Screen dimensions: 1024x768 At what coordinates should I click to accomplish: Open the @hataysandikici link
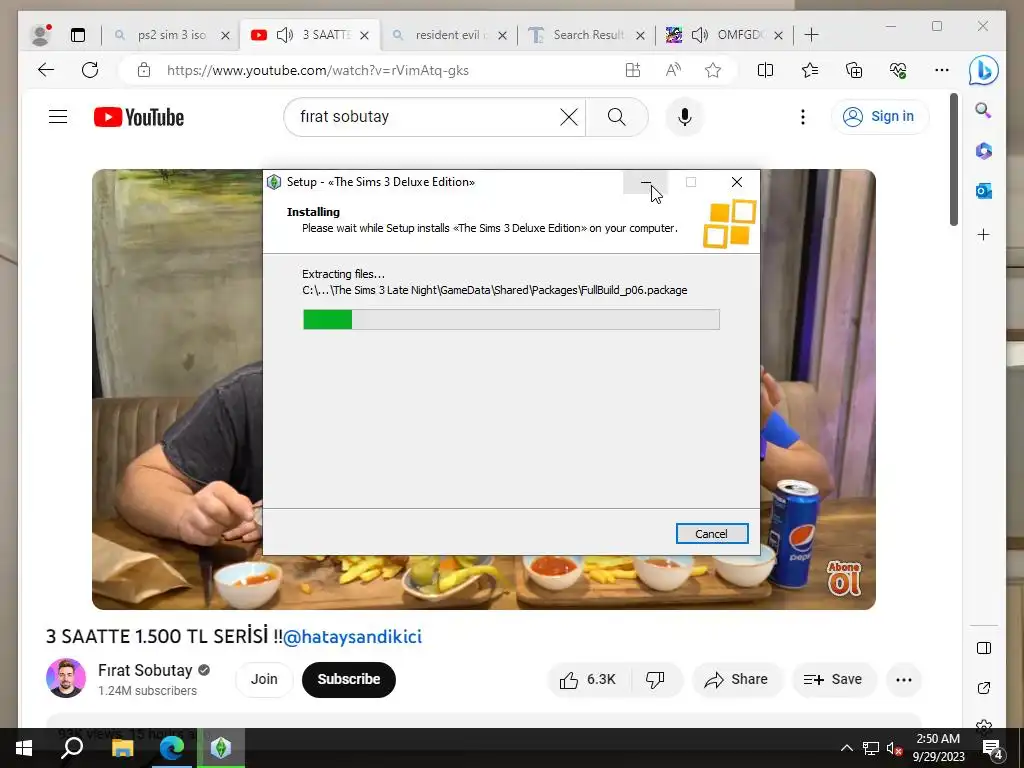353,637
